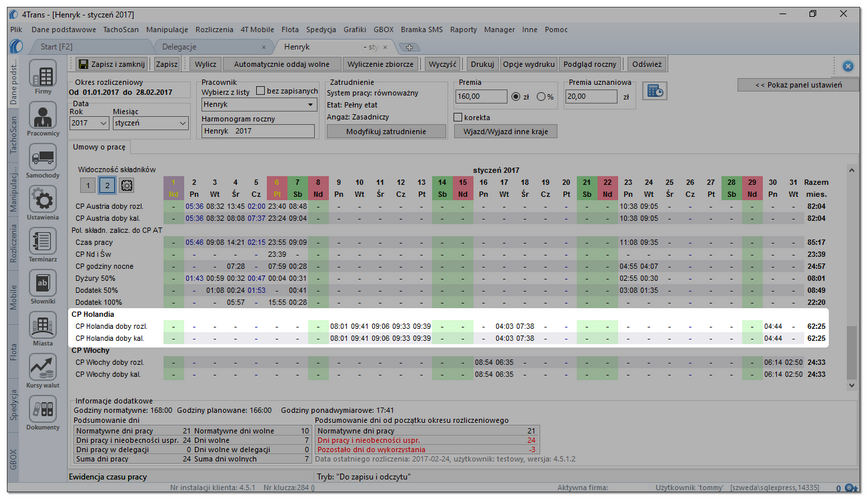
Task: Click the 4Trans logo icon beside the tabs
Action: point(17,46)
